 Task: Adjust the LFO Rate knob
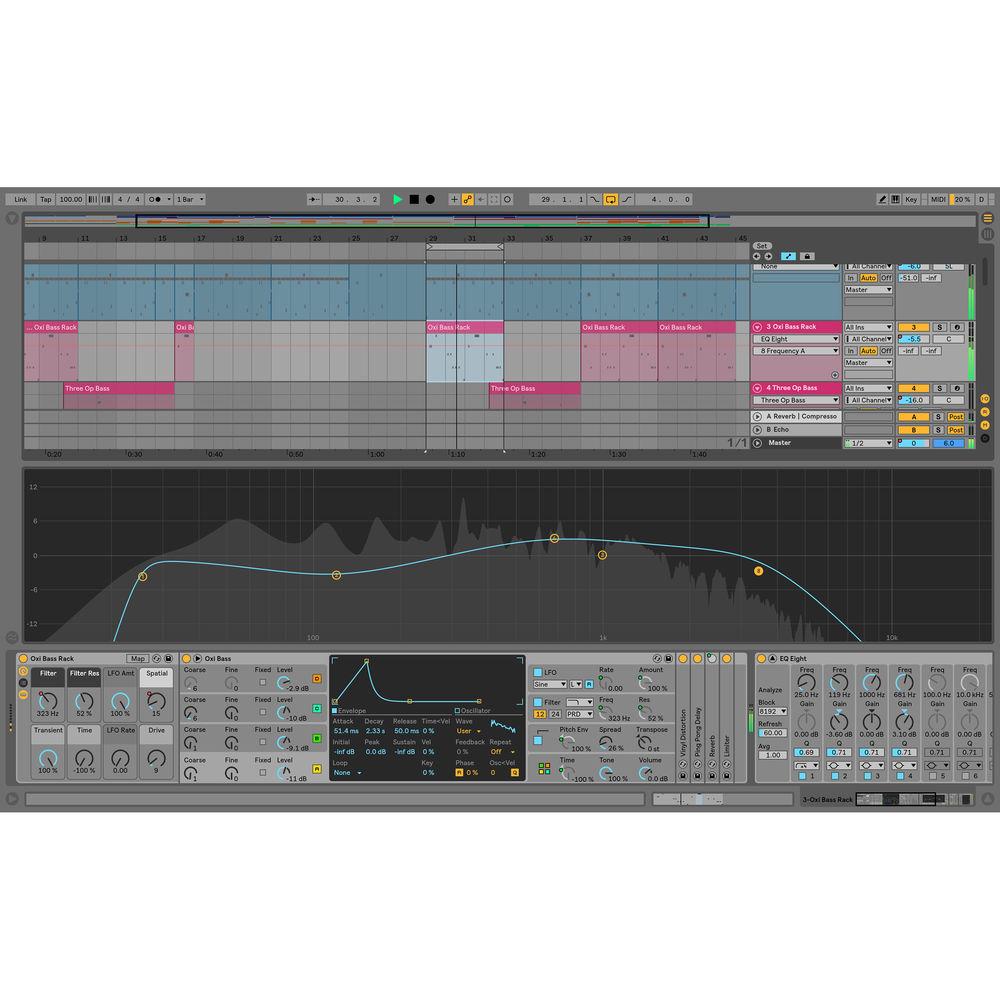(120, 759)
